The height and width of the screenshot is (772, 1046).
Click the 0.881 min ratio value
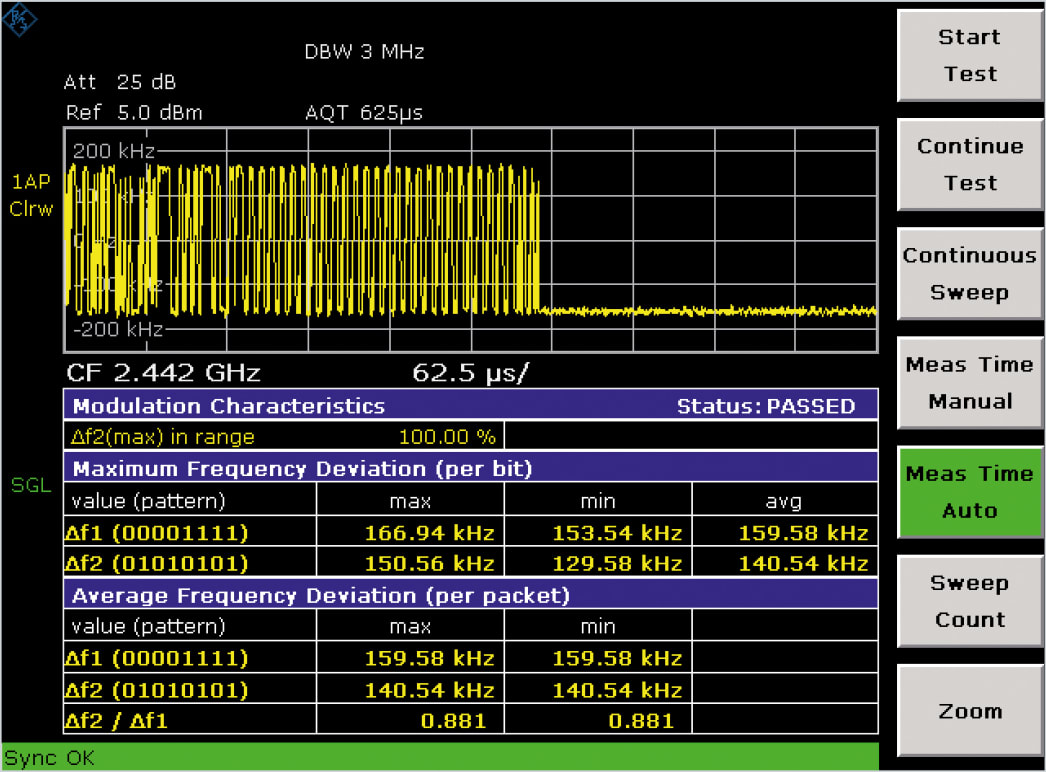(x=641, y=721)
